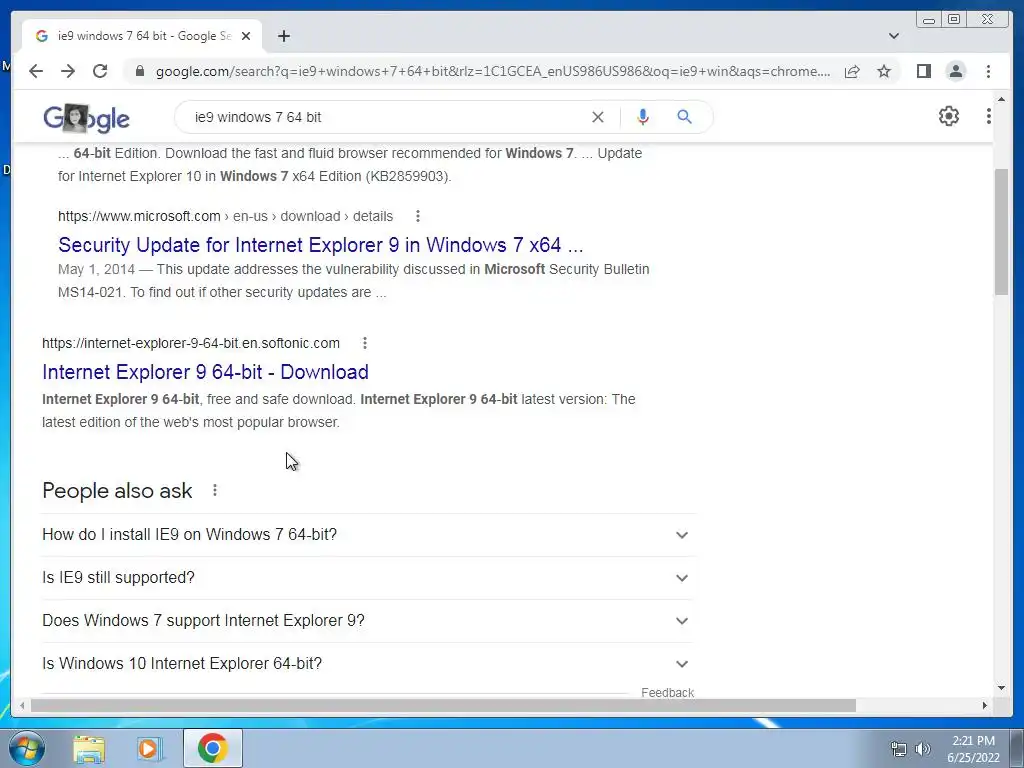Click the browser forward arrow
1024x768 pixels.
68,71
